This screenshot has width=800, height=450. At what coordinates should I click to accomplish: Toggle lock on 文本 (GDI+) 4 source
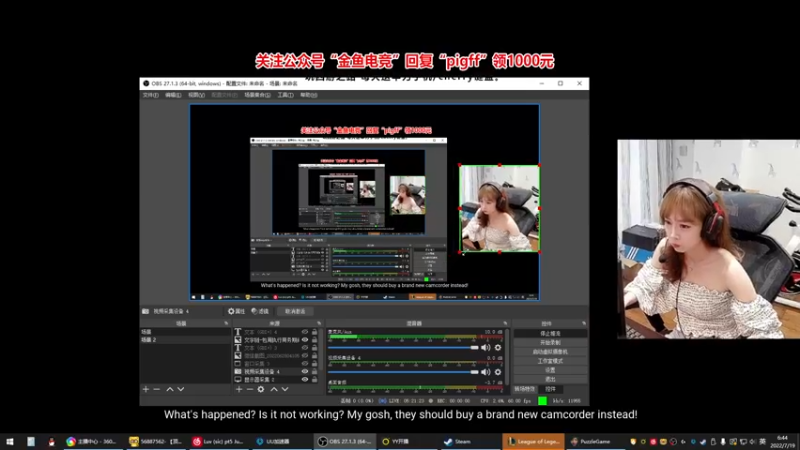click(314, 332)
